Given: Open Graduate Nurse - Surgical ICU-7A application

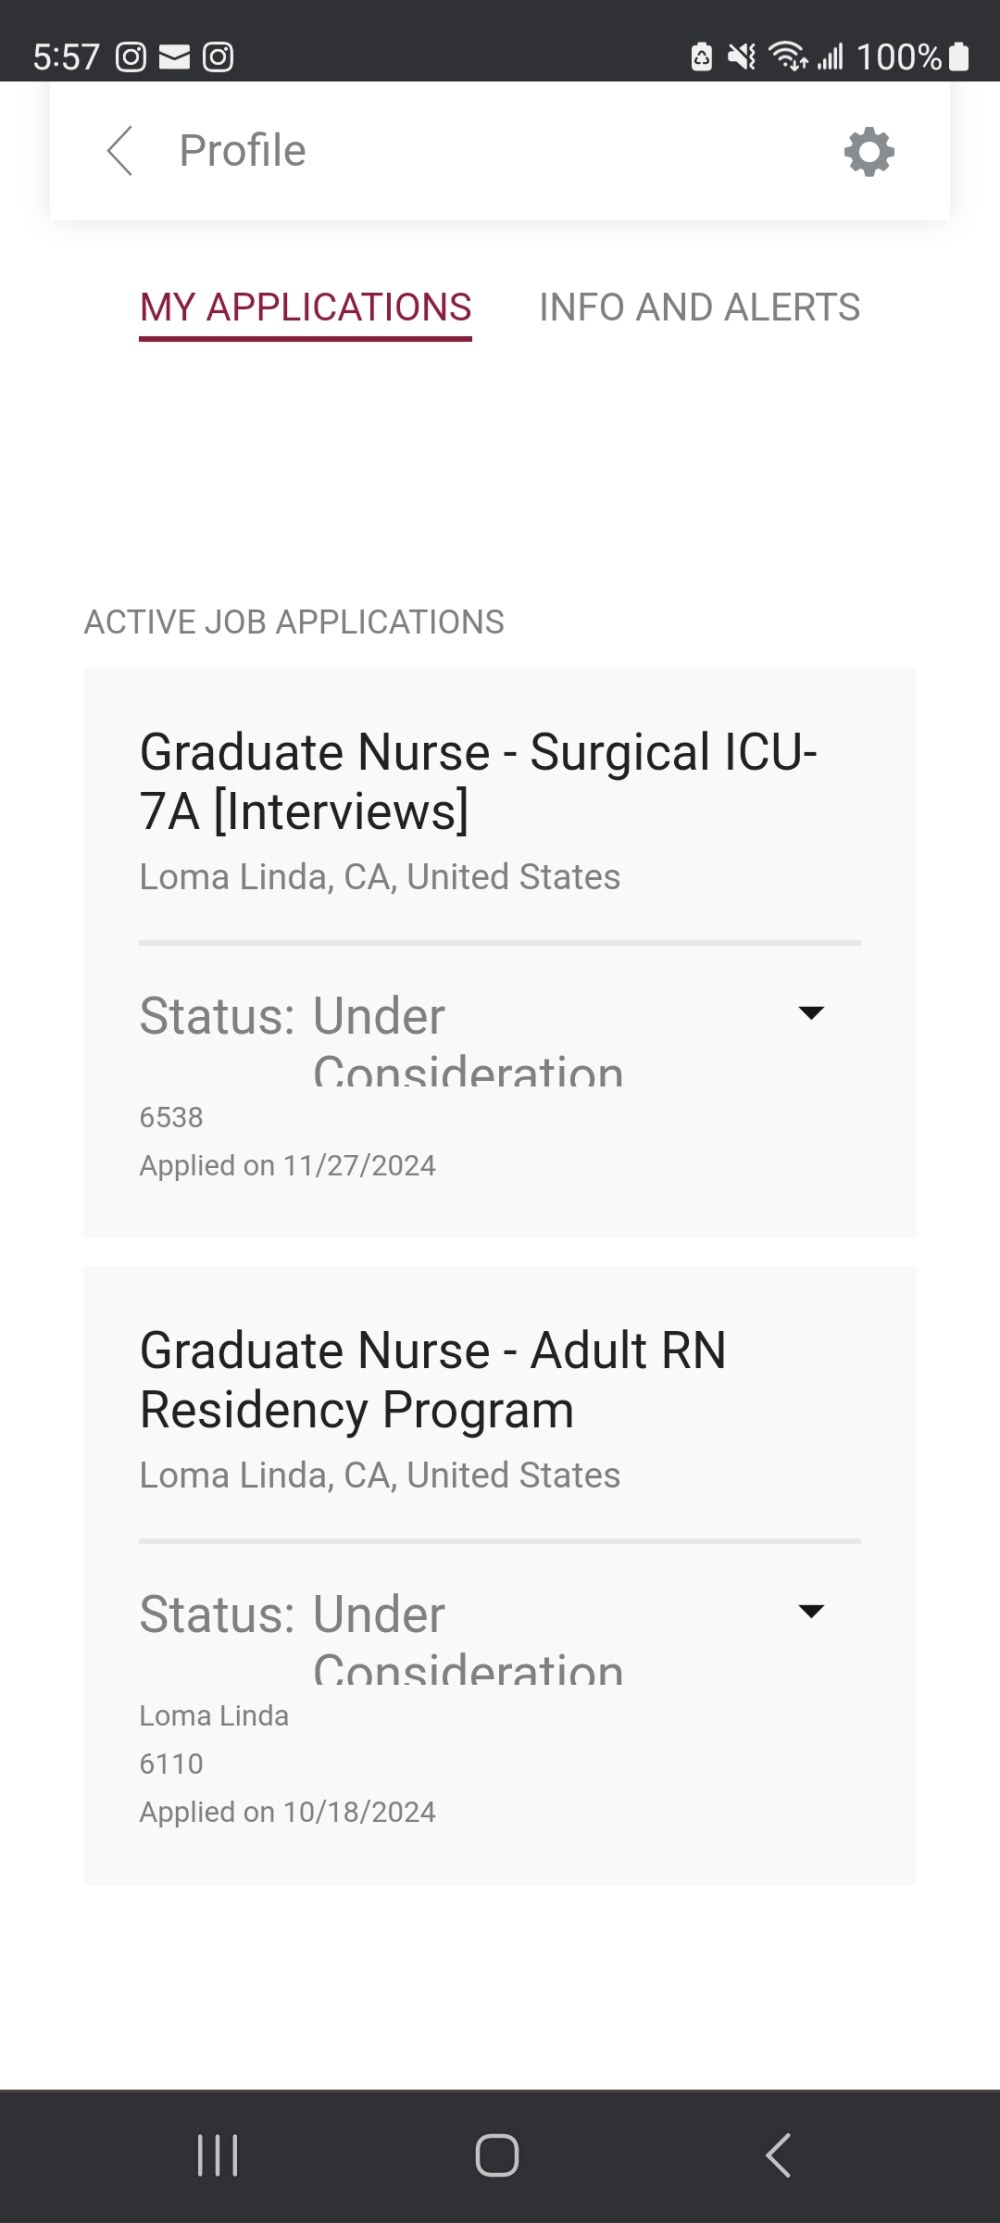Looking at the screenshot, I should [479, 781].
